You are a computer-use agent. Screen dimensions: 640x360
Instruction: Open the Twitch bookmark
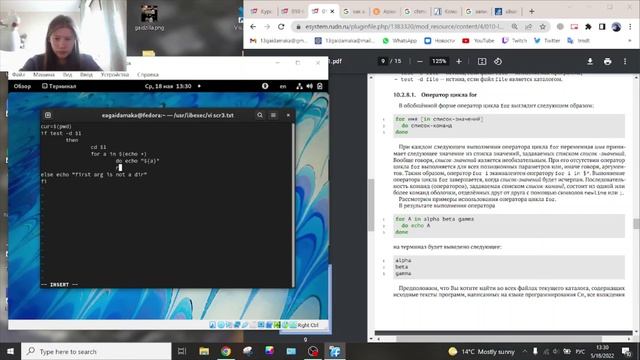[x=514, y=40]
